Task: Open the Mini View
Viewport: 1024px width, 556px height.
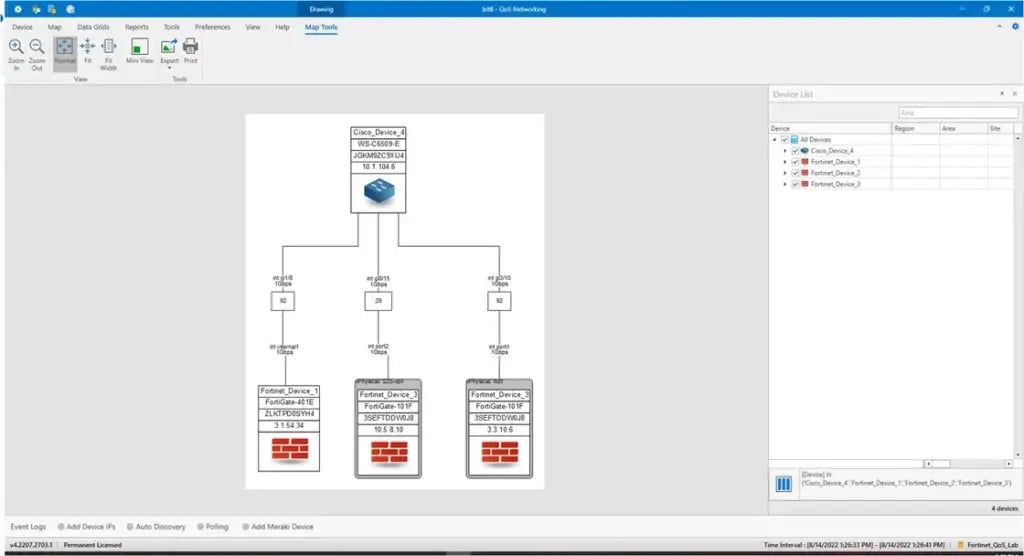Action: [x=139, y=47]
